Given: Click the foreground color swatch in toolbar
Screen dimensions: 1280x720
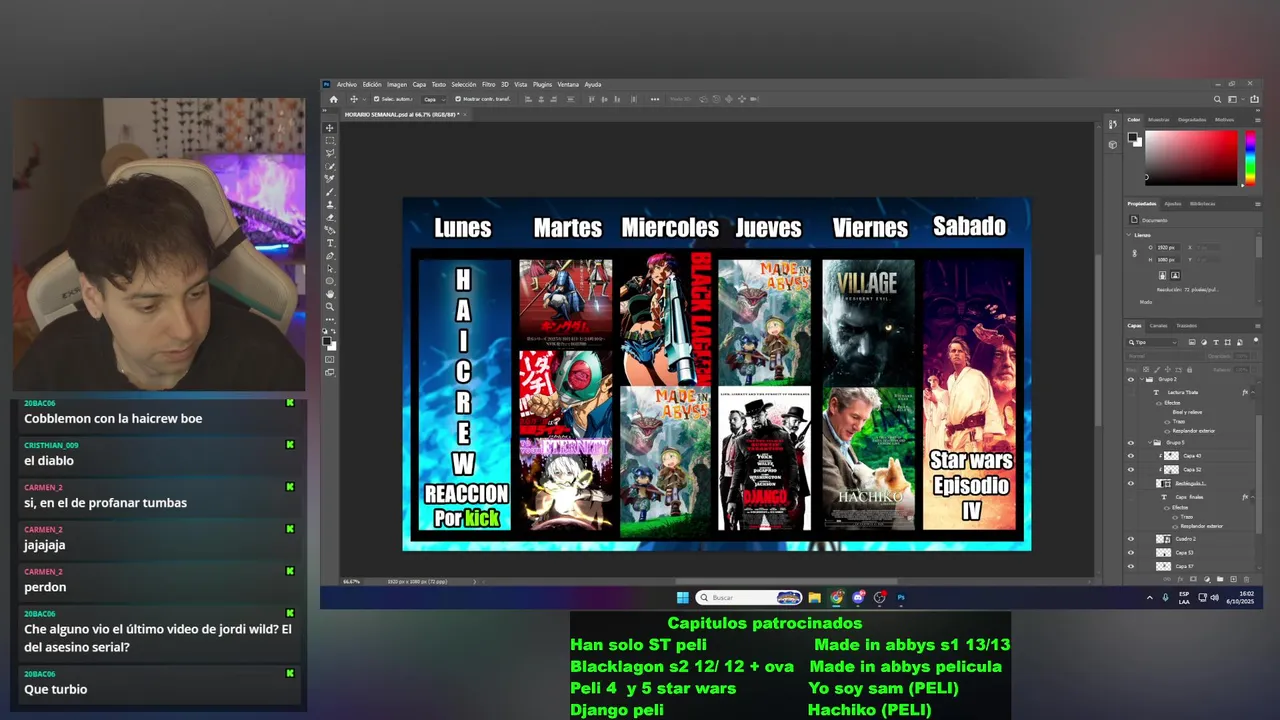Looking at the screenshot, I should [x=327, y=340].
